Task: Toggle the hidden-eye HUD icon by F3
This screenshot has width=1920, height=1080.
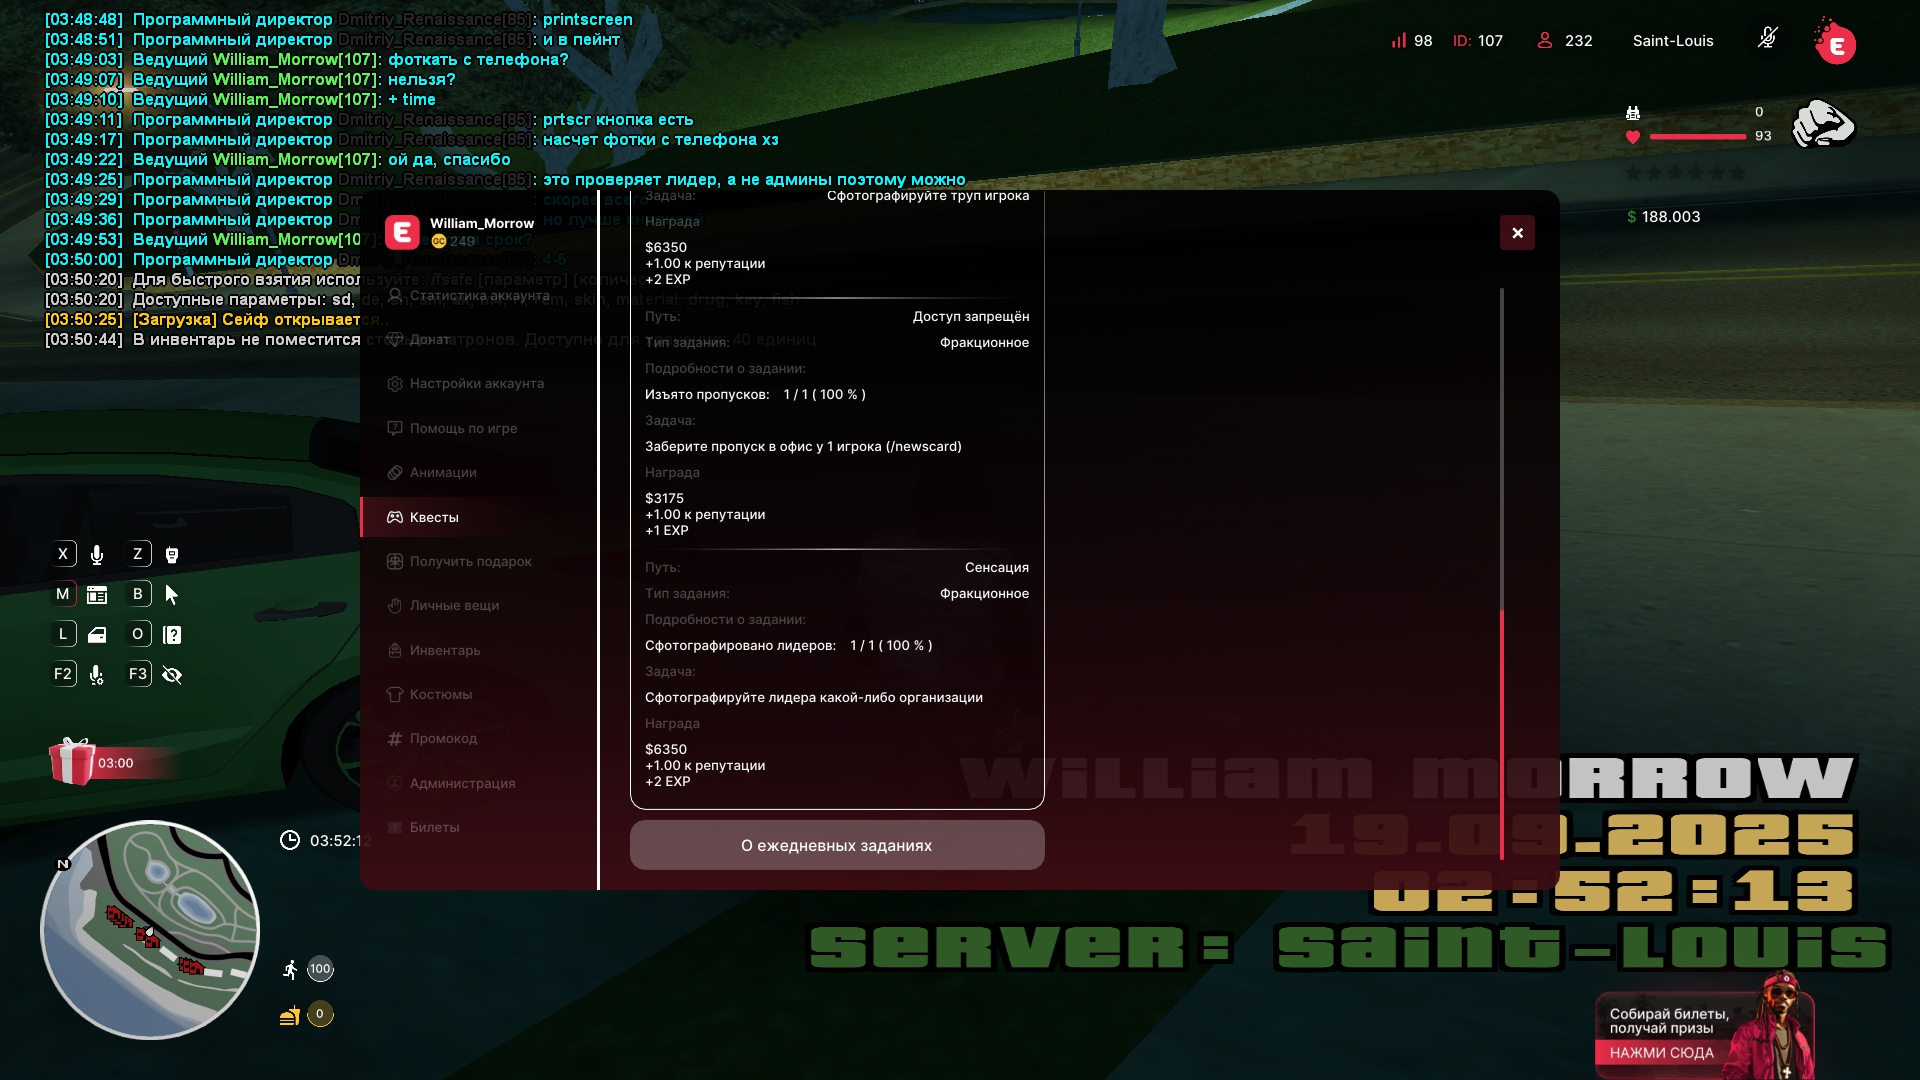Action: 172,675
